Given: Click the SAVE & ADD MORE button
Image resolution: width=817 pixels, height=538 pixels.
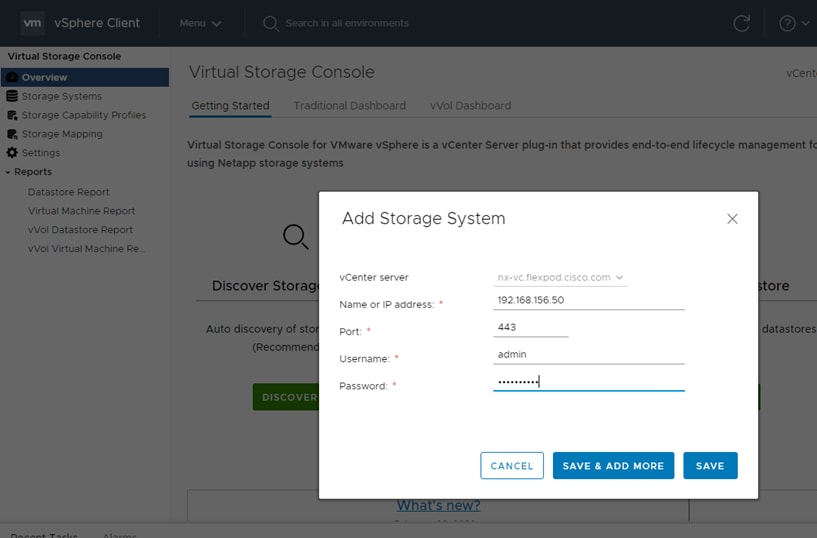Looking at the screenshot, I should click(x=613, y=466).
